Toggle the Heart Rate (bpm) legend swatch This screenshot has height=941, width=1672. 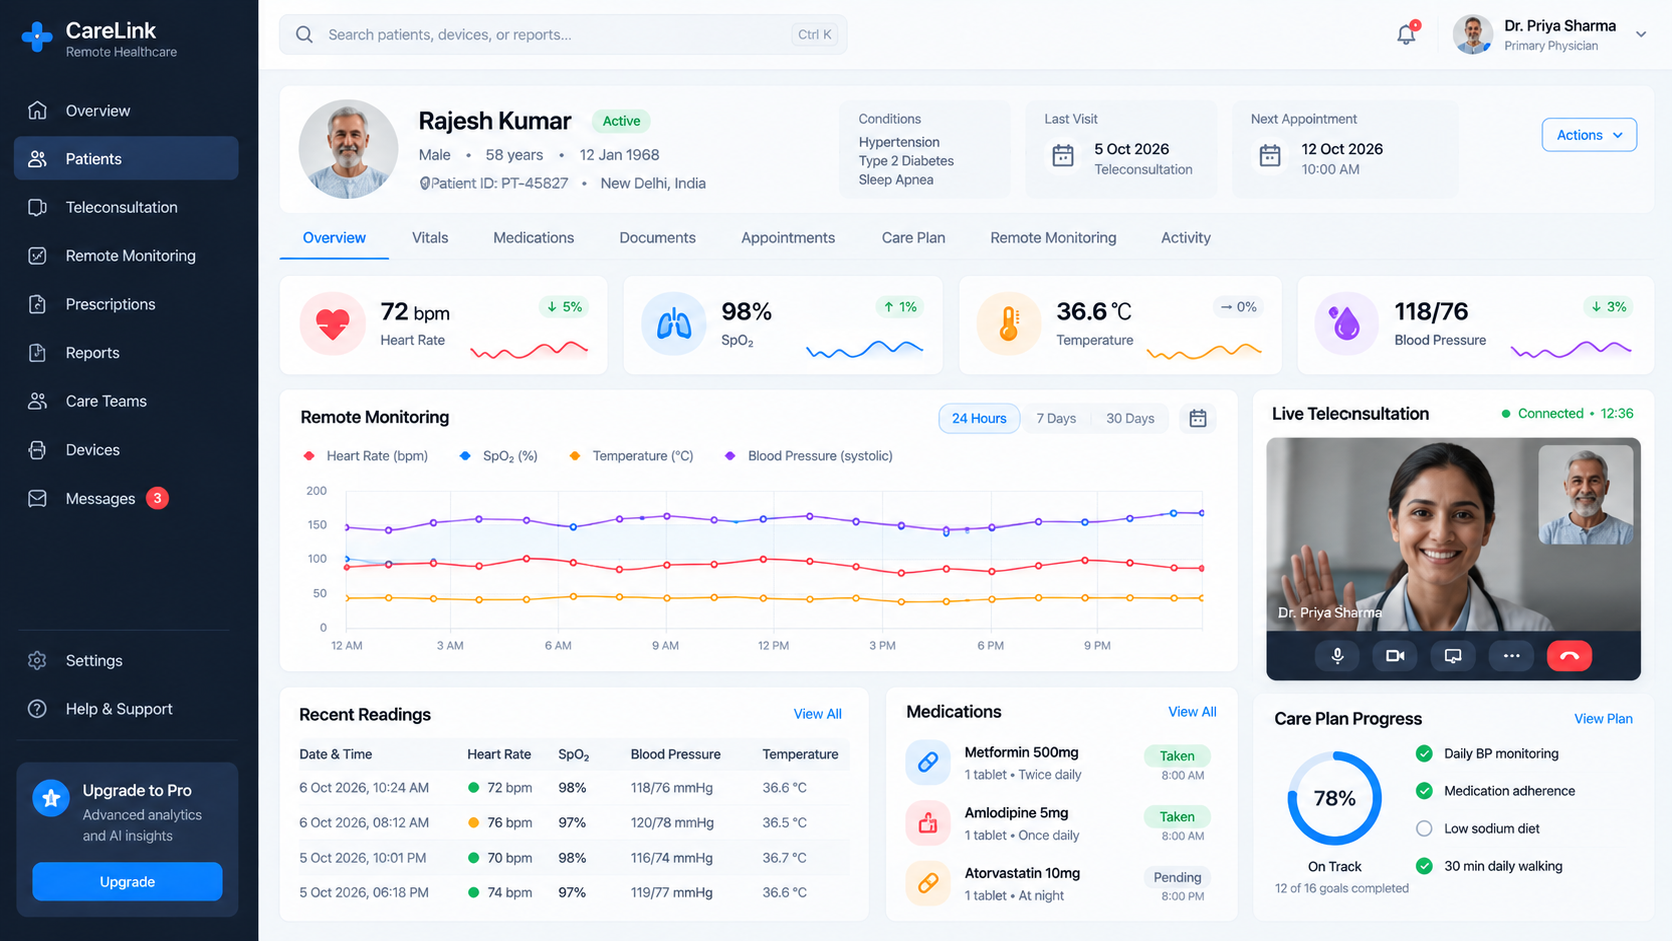click(x=309, y=456)
